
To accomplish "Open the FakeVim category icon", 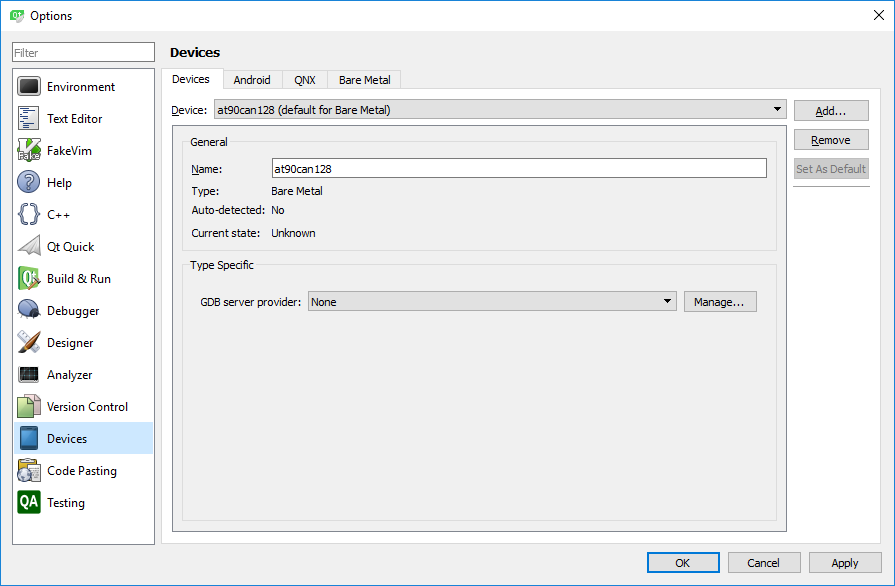I will pos(29,151).
